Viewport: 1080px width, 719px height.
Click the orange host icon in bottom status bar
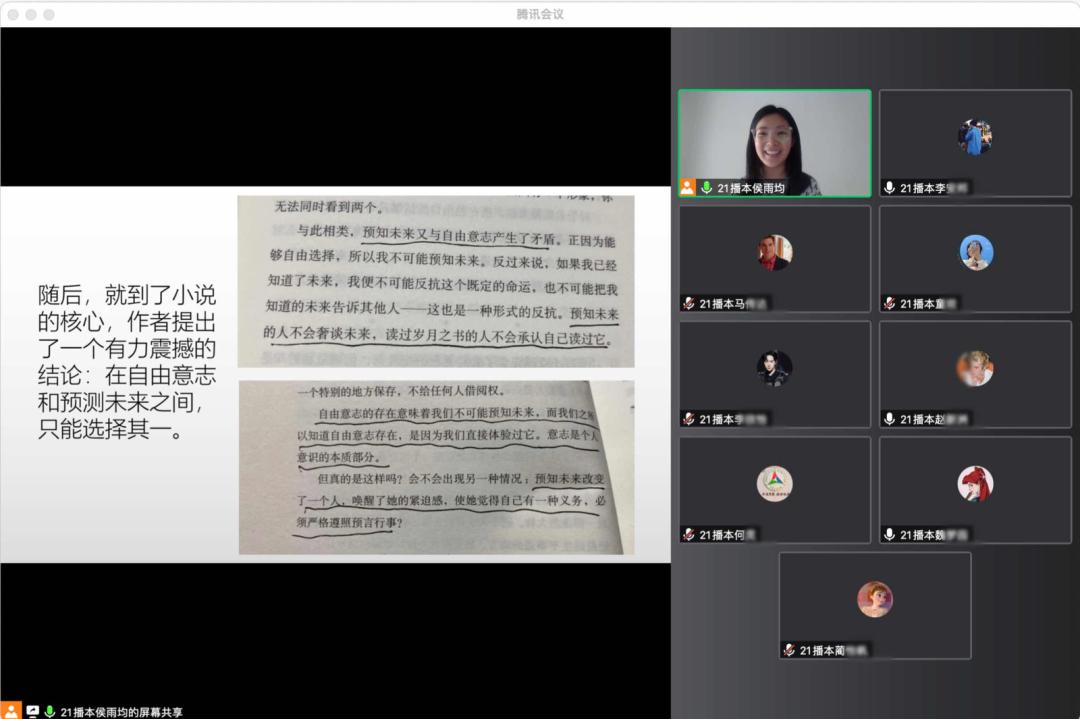click(12, 711)
